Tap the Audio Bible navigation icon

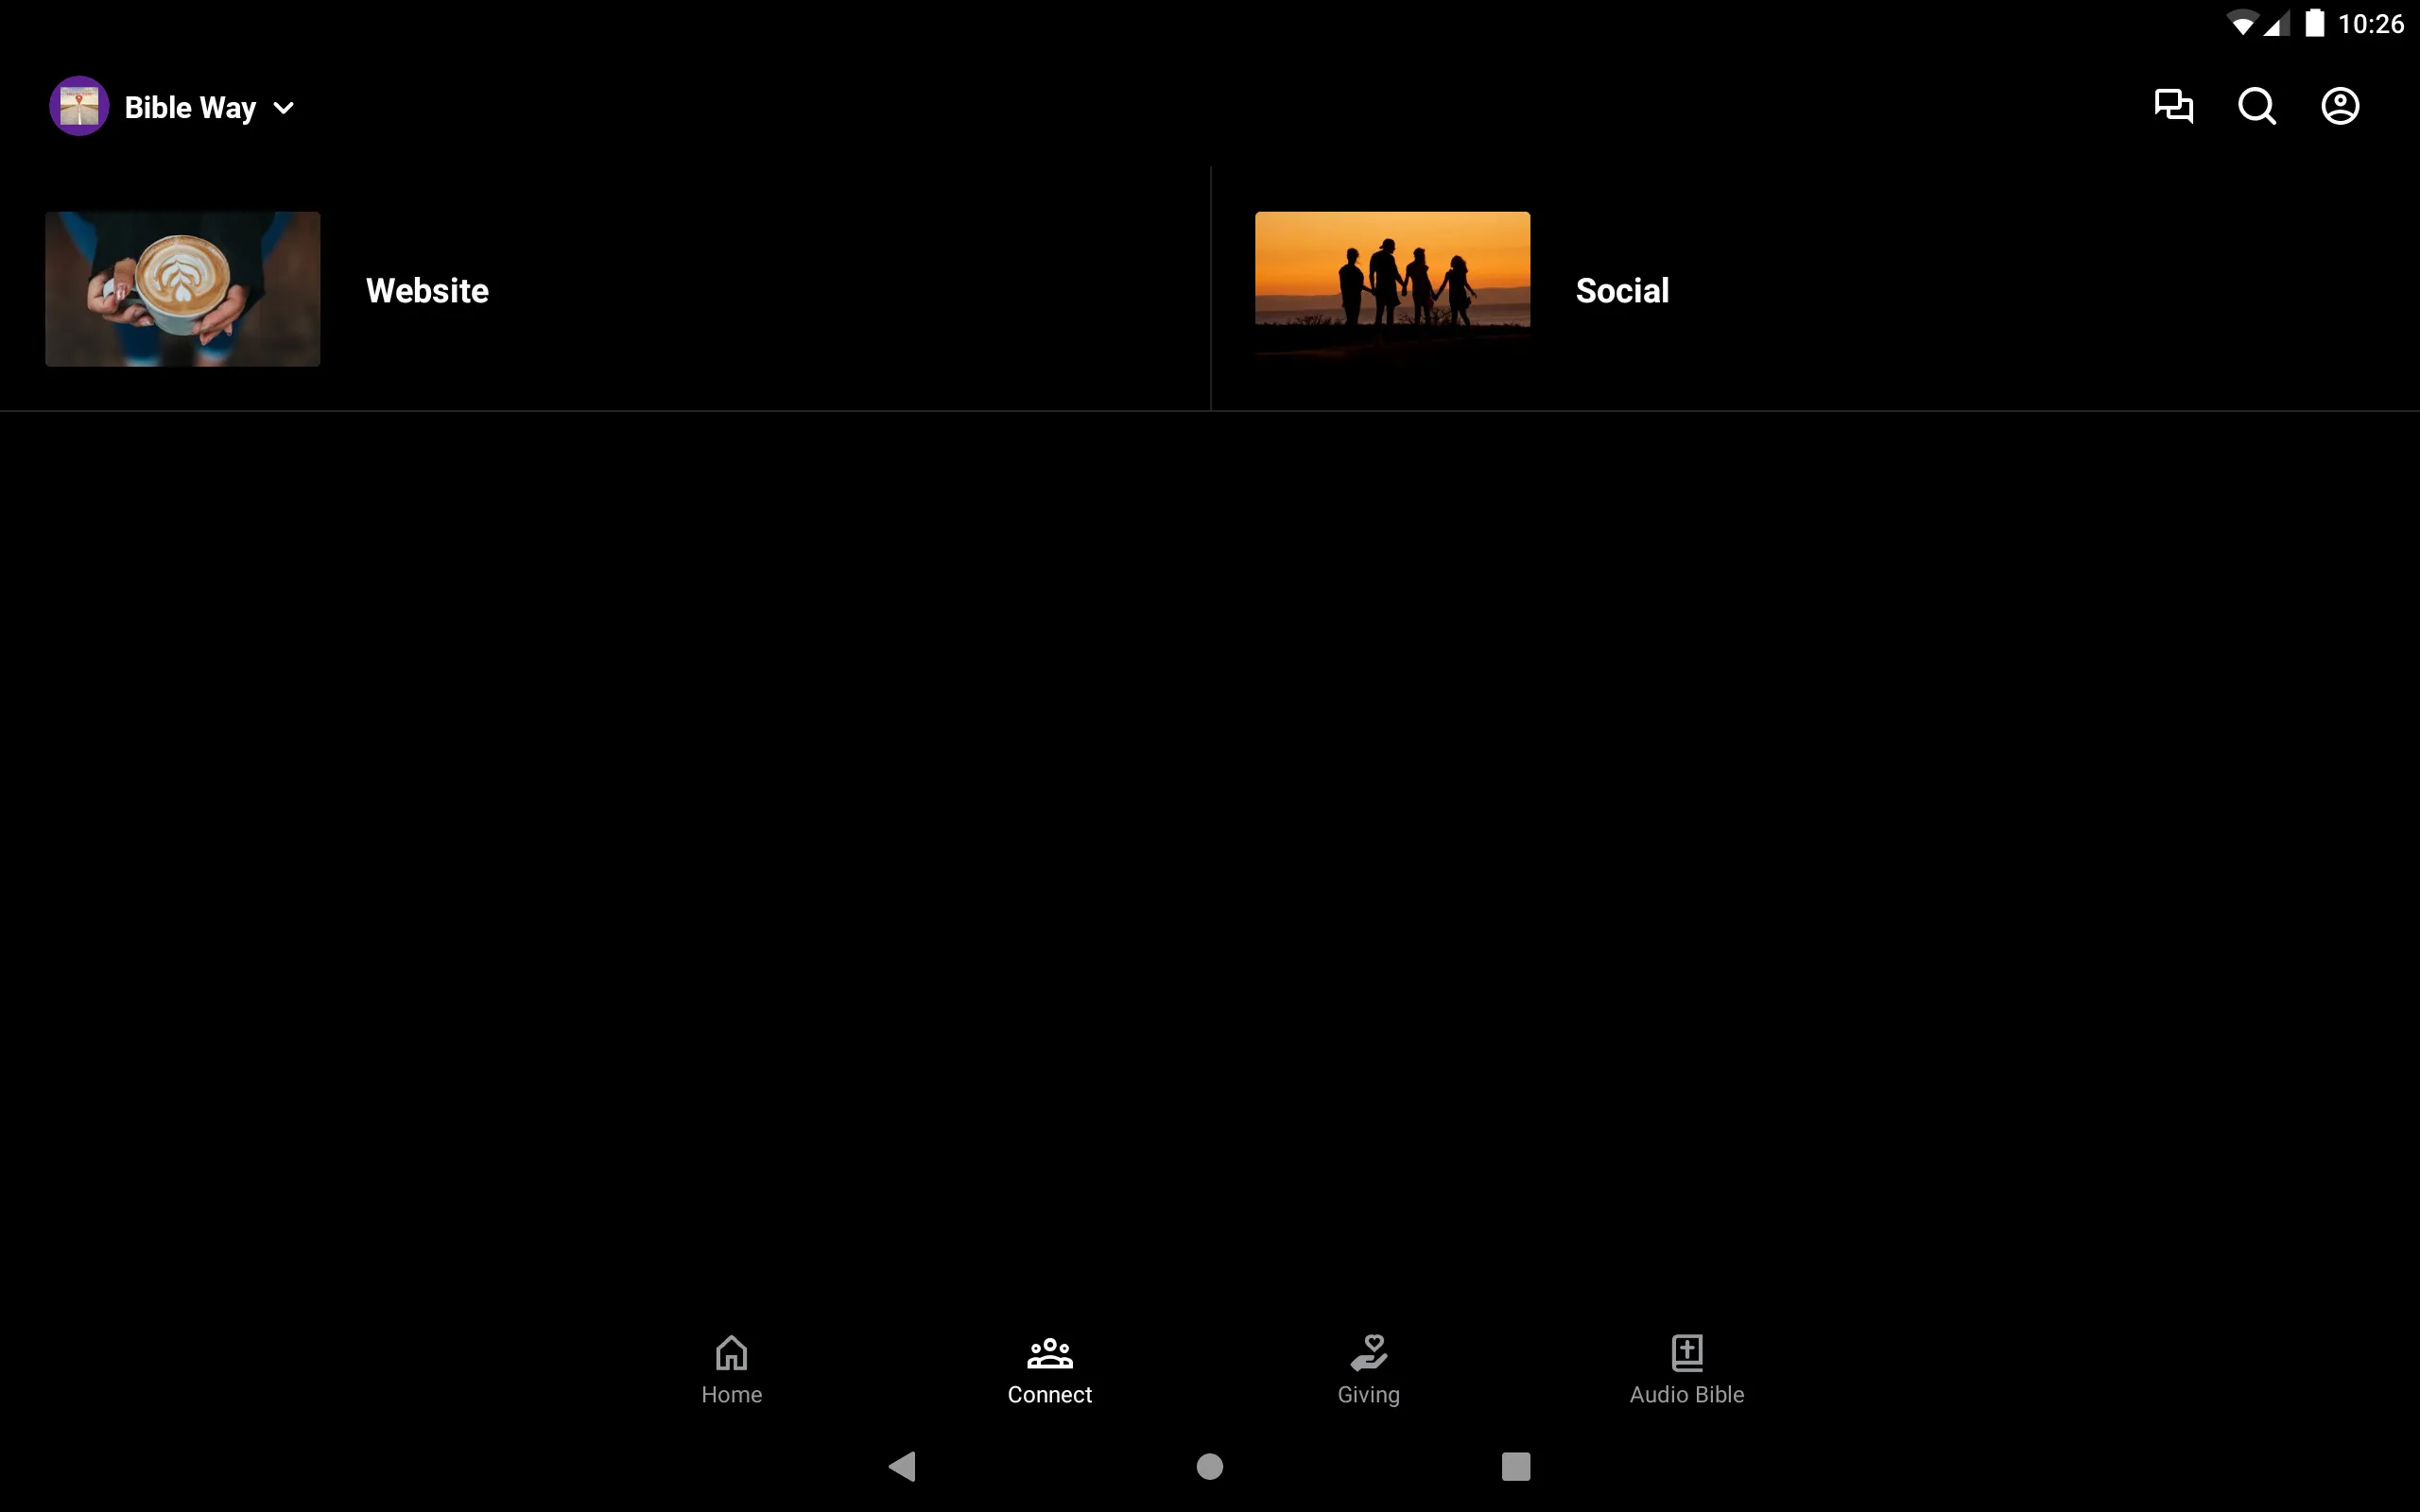[x=1685, y=1367]
